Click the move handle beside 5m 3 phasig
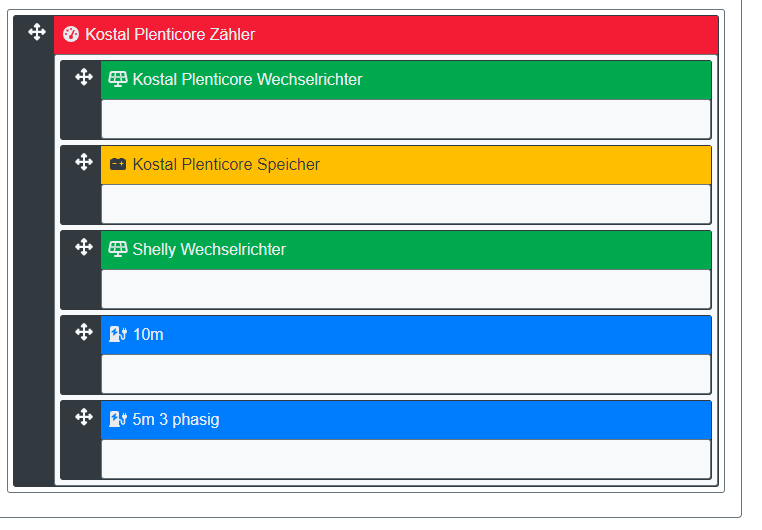This screenshot has width=762, height=530. pos(84,417)
